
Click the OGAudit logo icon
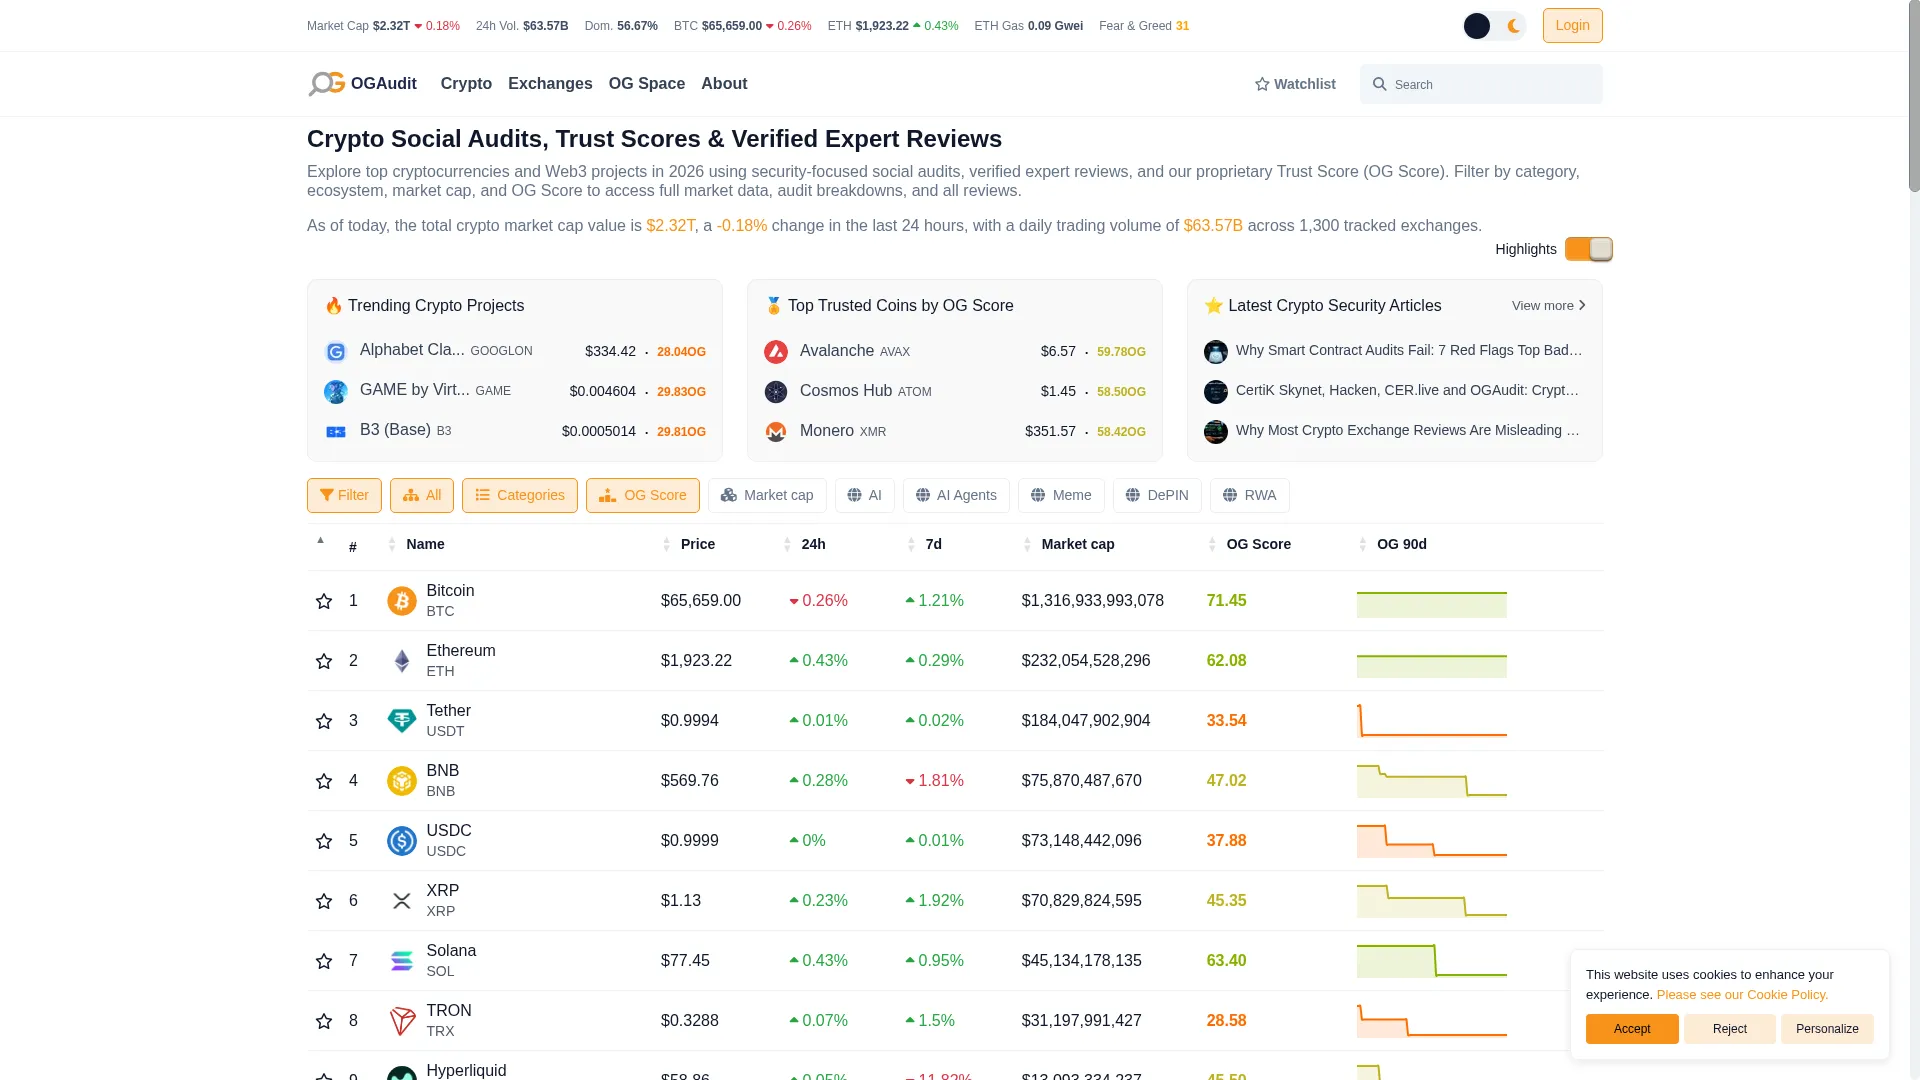click(327, 84)
